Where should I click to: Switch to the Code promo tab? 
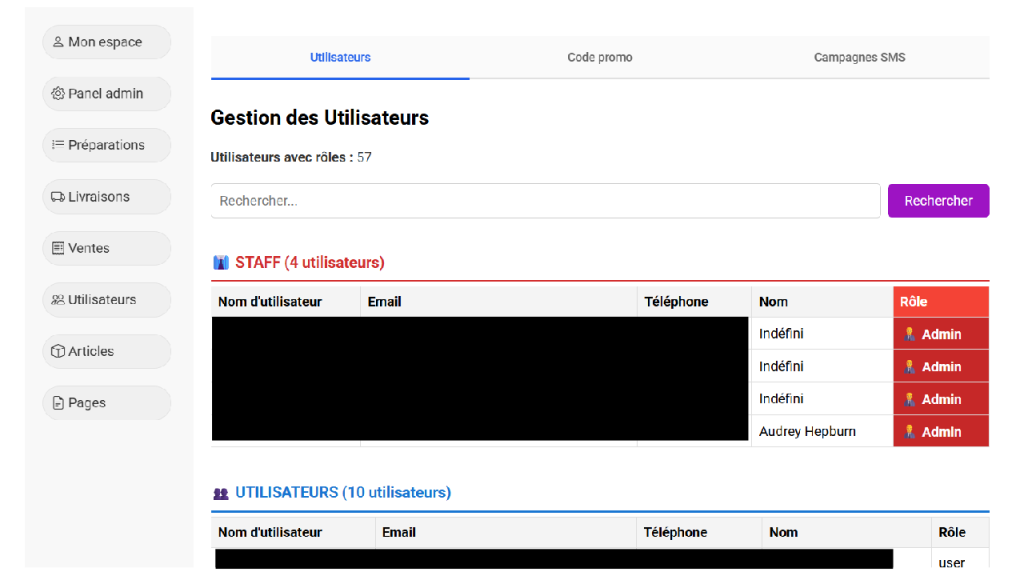click(x=599, y=58)
